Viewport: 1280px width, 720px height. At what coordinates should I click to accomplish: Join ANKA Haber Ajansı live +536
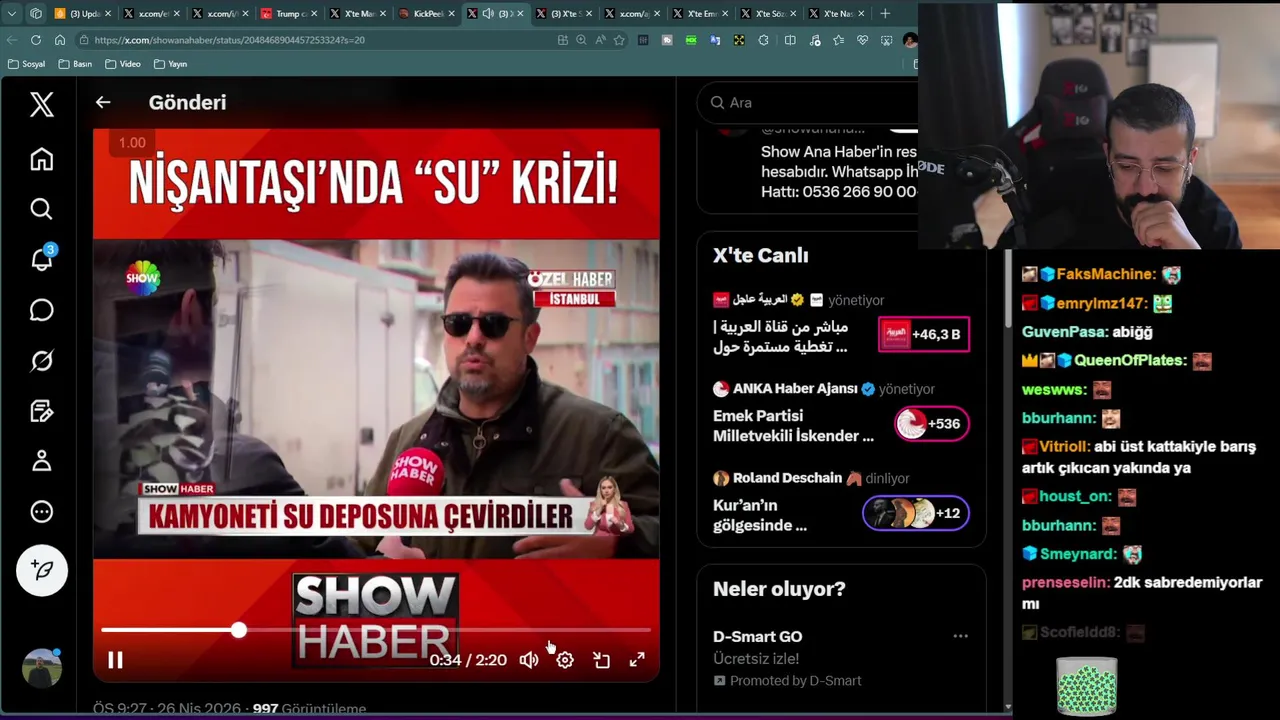(931, 424)
